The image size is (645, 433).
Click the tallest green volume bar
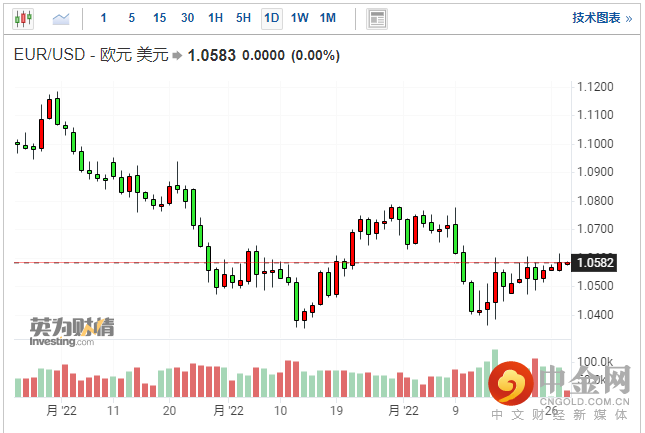(x=493, y=375)
